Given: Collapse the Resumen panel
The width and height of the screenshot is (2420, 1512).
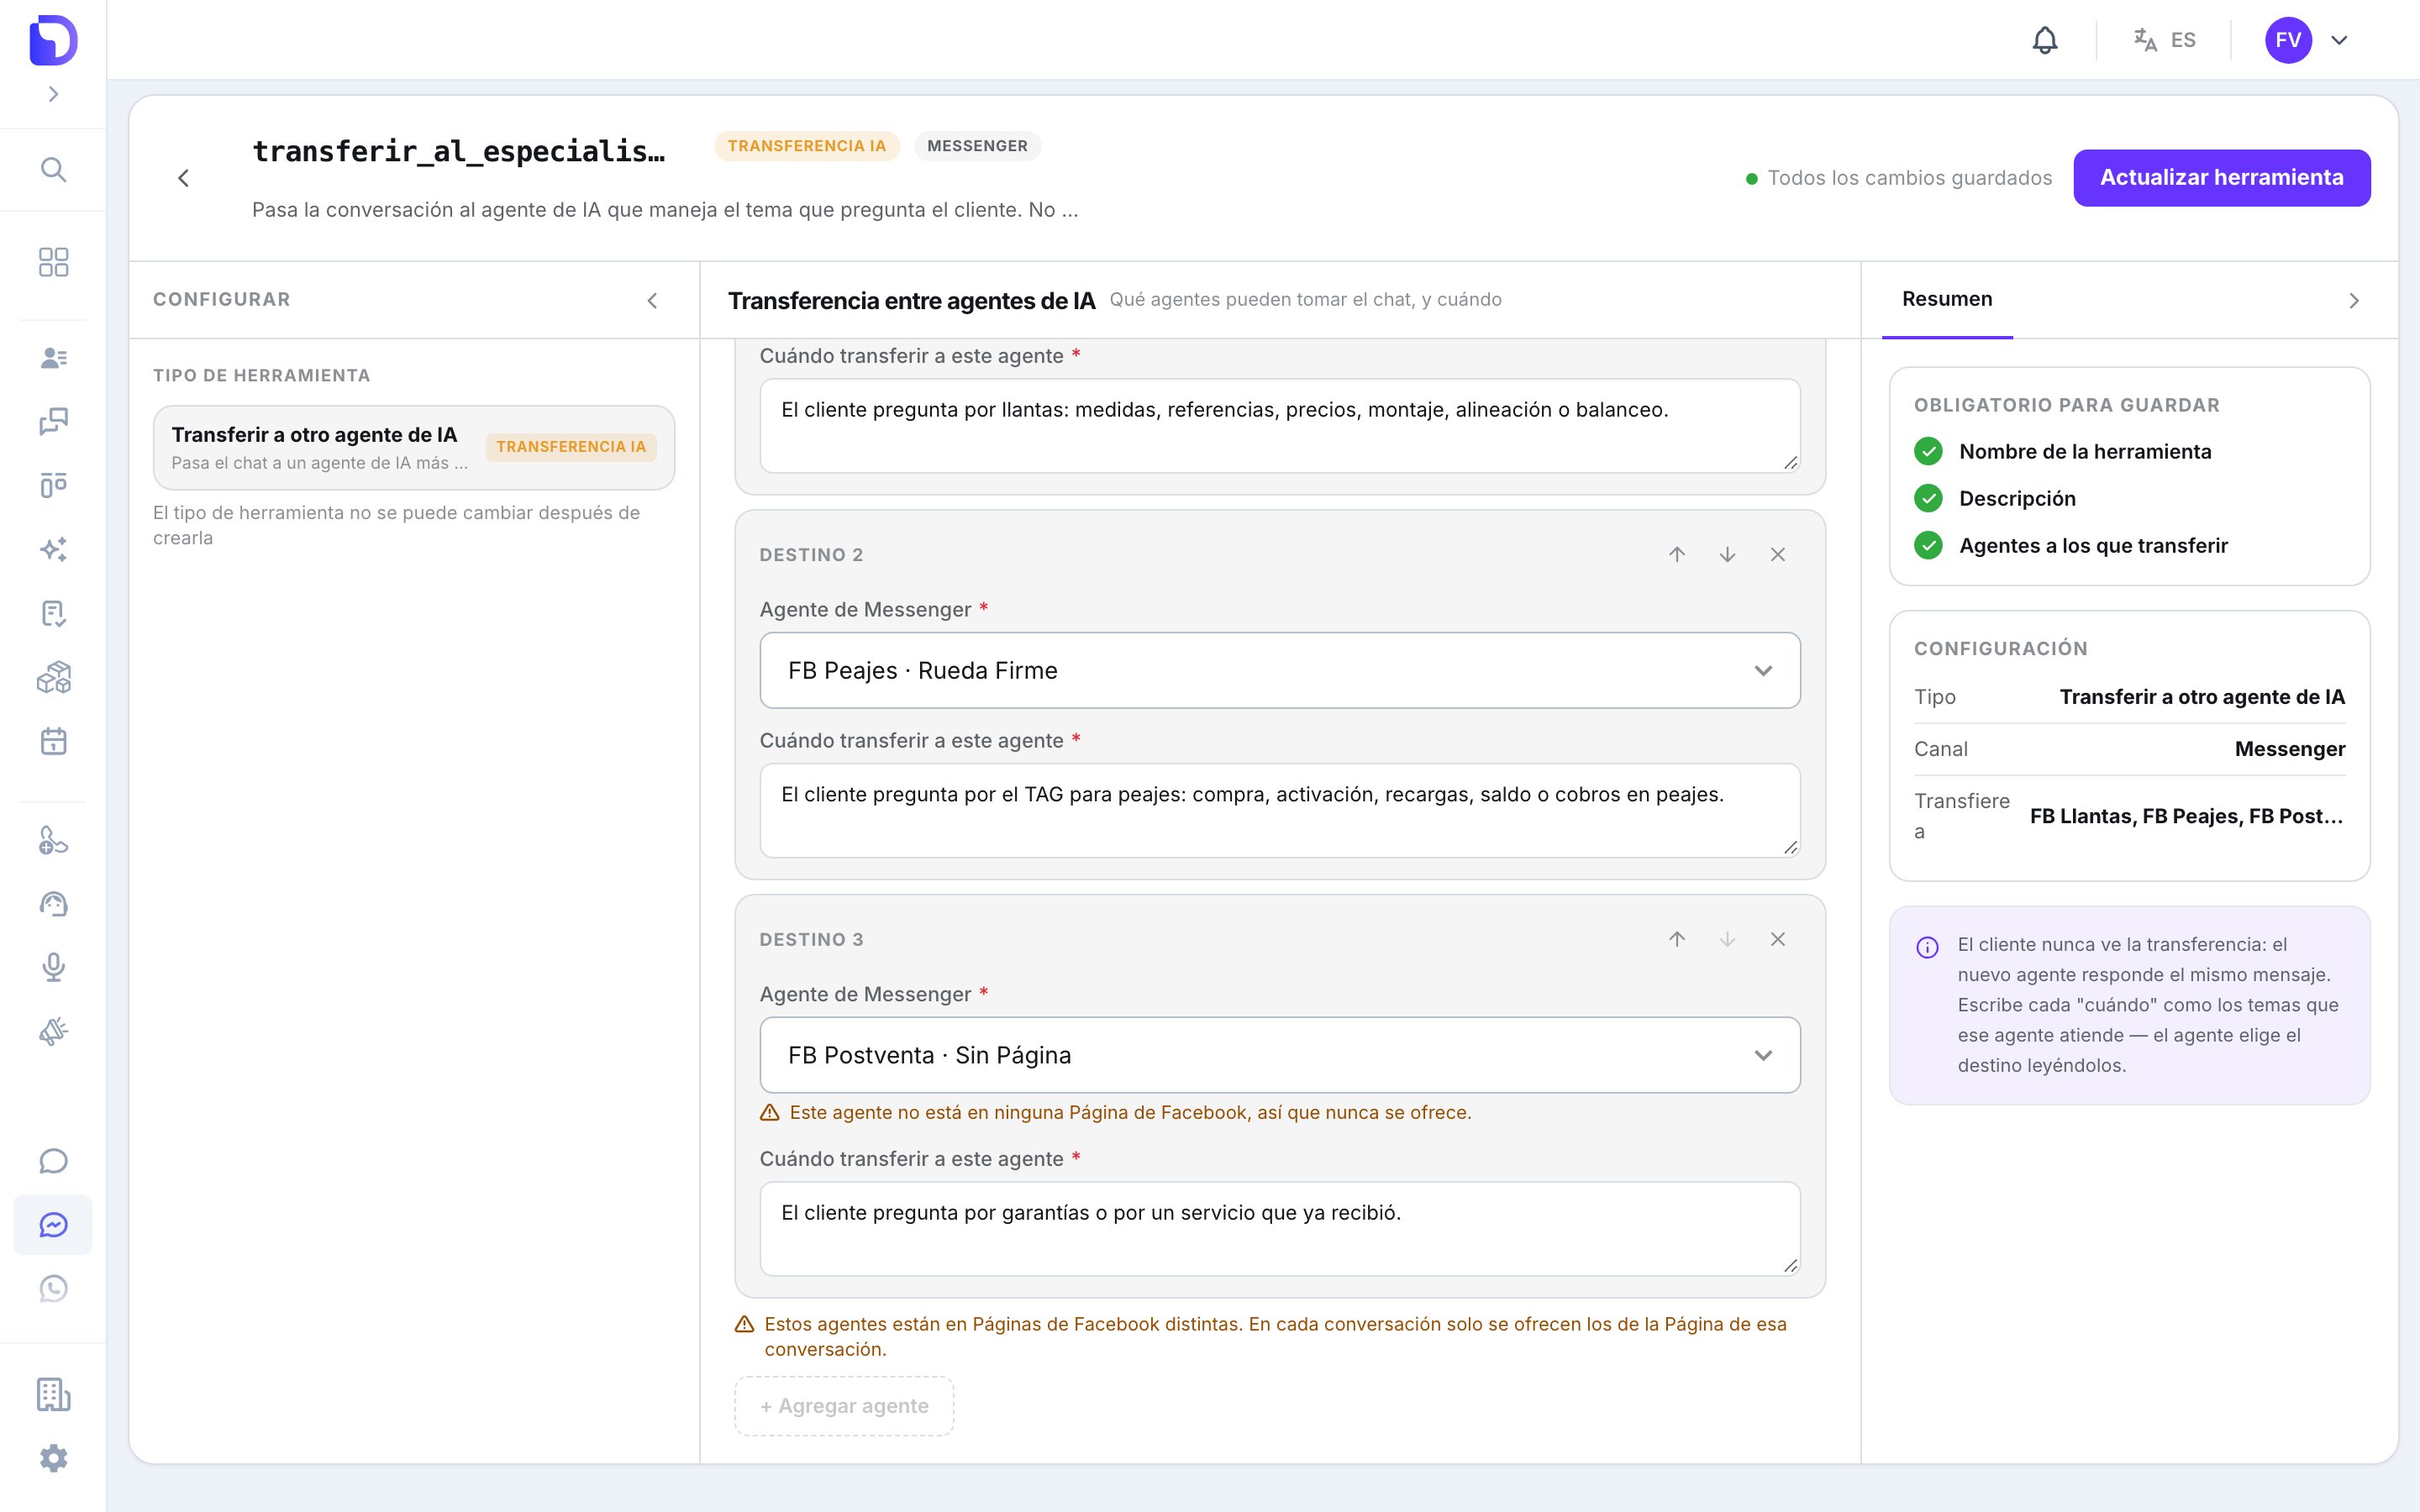Looking at the screenshot, I should (x=2354, y=301).
